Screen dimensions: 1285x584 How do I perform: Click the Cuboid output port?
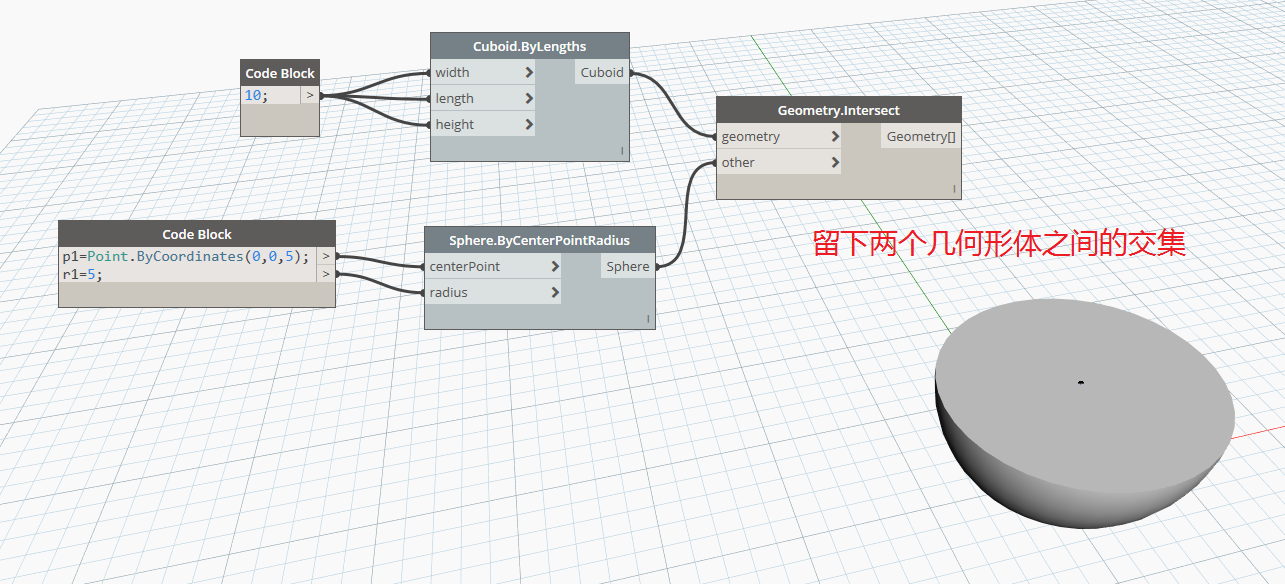pos(602,73)
